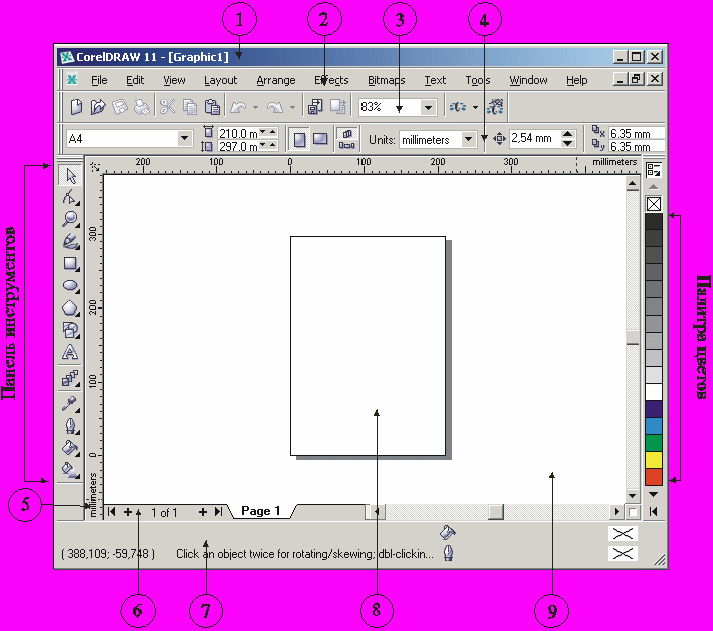Click the page width 210.0 field
Screen dimensions: 713x631
238,133
